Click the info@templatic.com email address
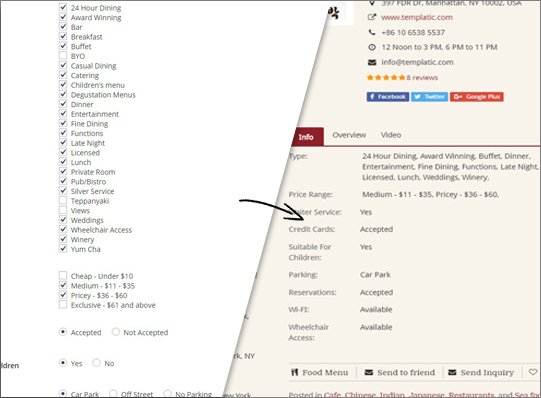This screenshot has width=541, height=398. pos(417,62)
